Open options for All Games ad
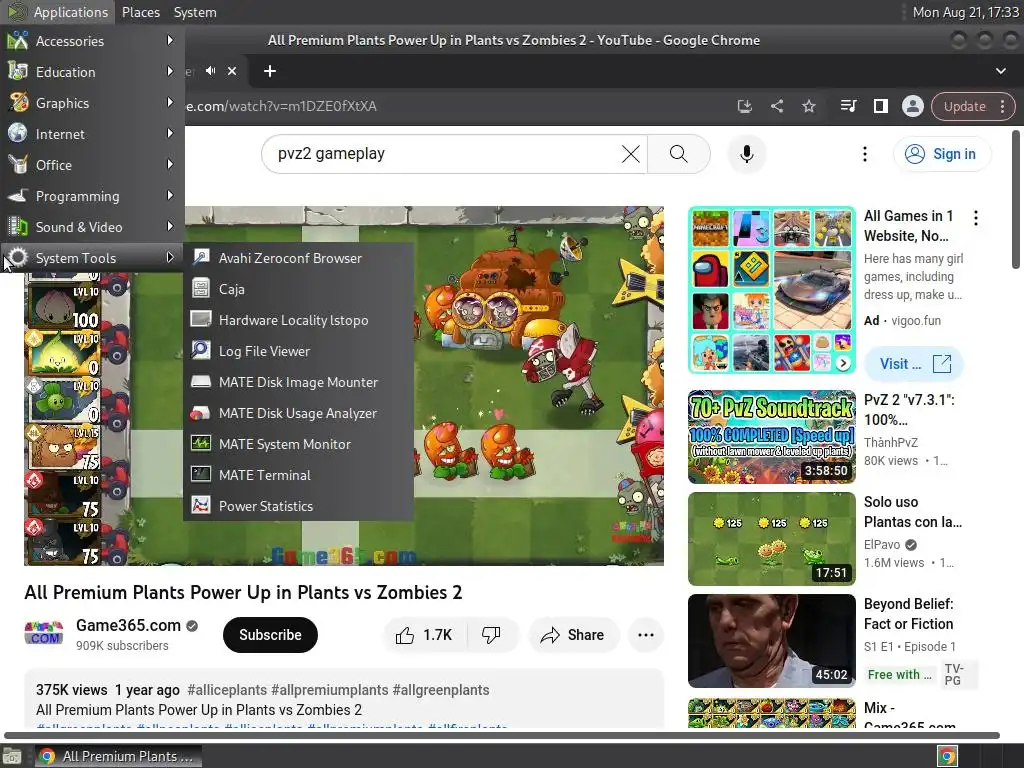This screenshot has width=1024, height=768. tap(976, 217)
